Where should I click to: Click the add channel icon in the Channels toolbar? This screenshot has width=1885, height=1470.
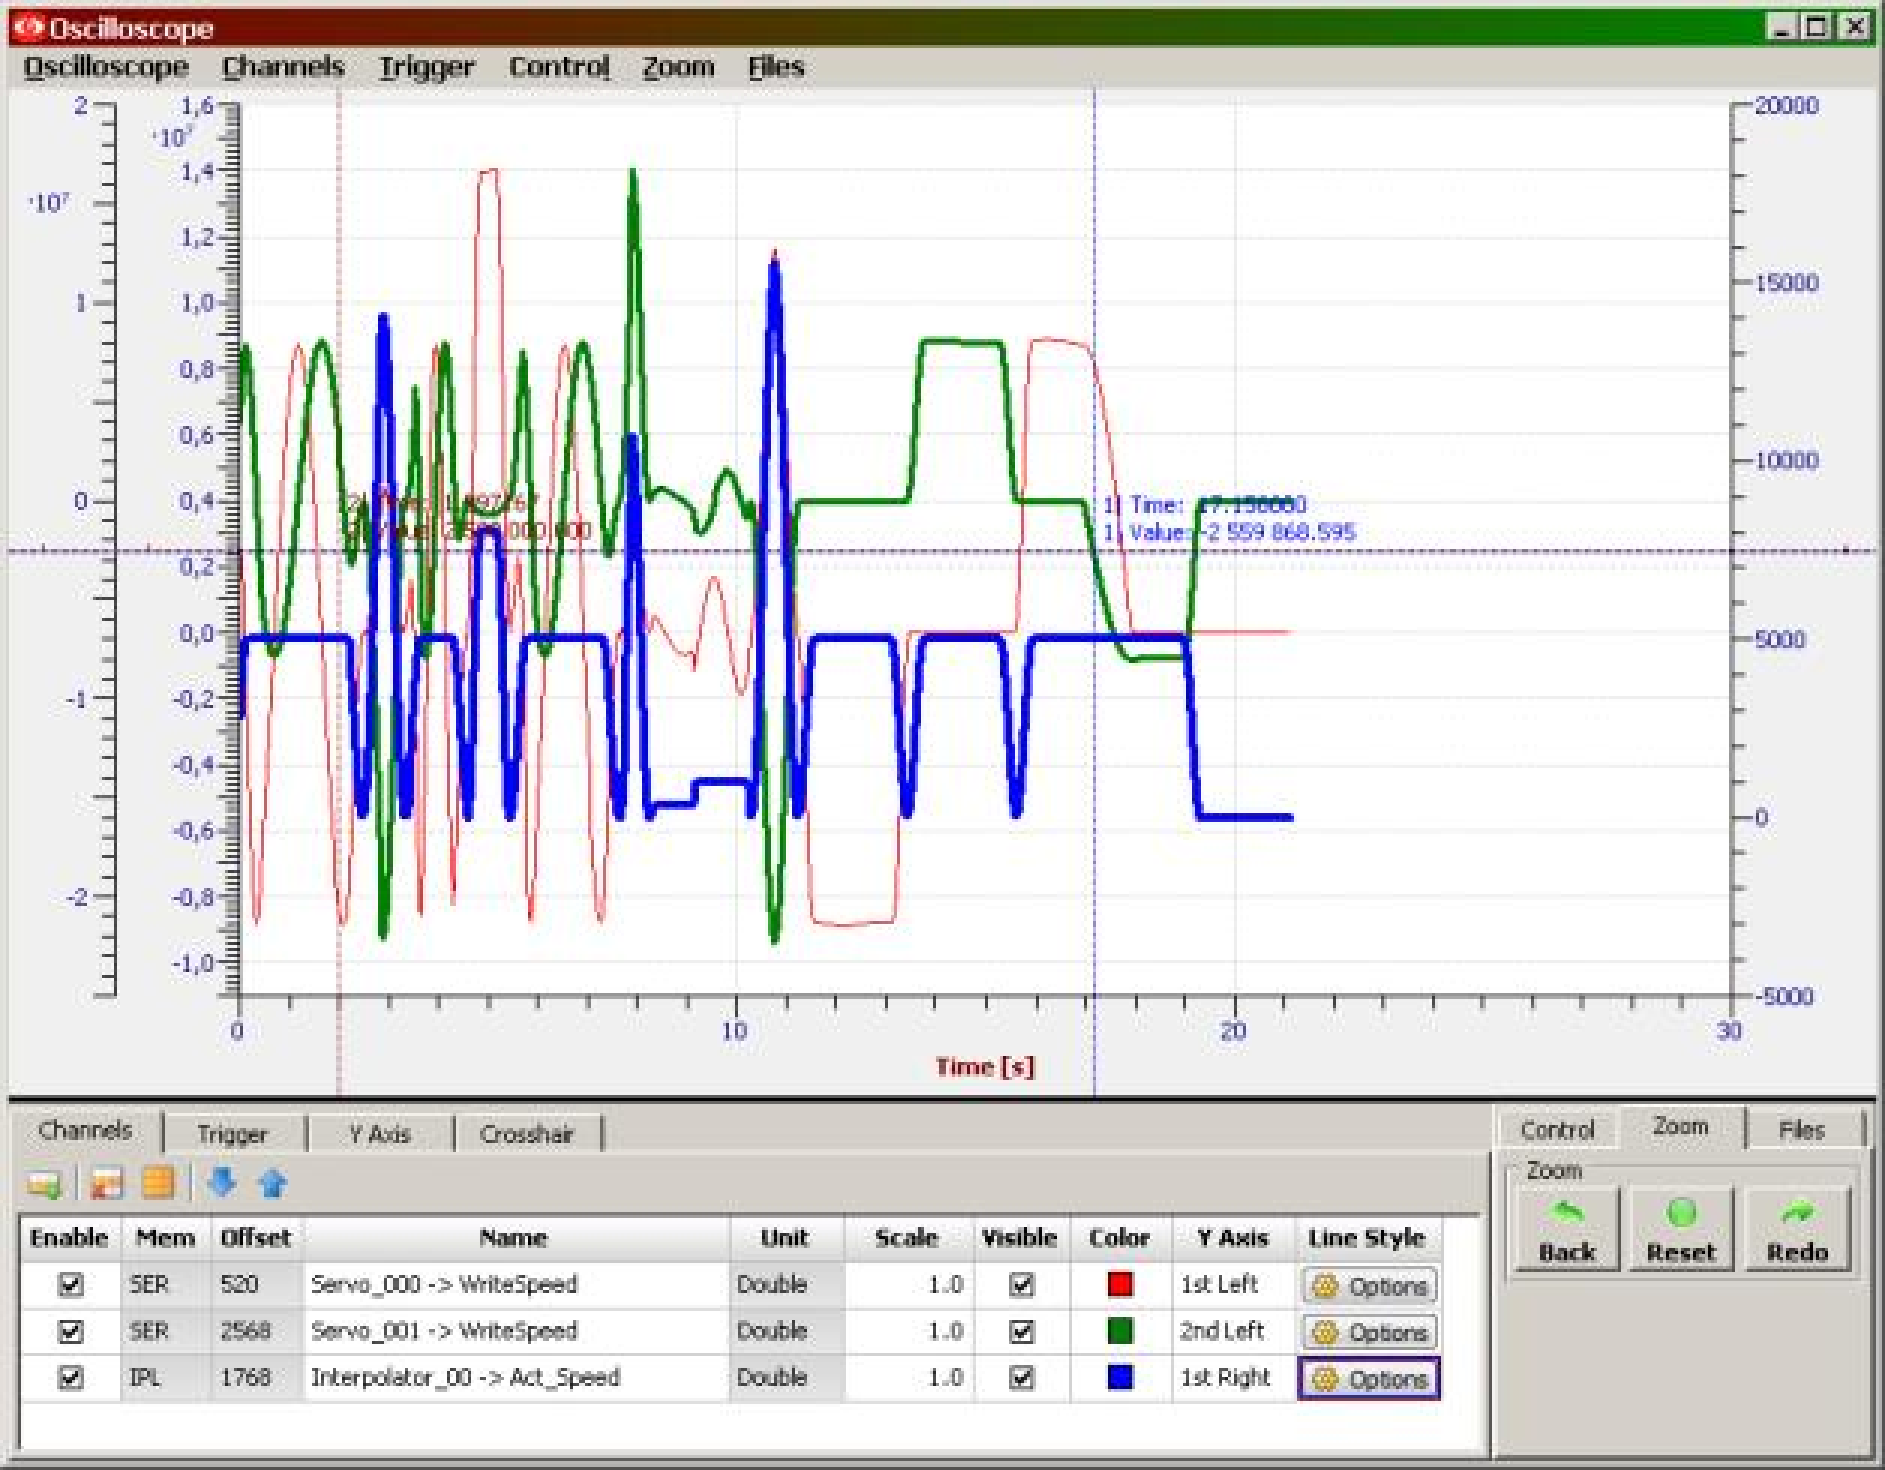44,1184
